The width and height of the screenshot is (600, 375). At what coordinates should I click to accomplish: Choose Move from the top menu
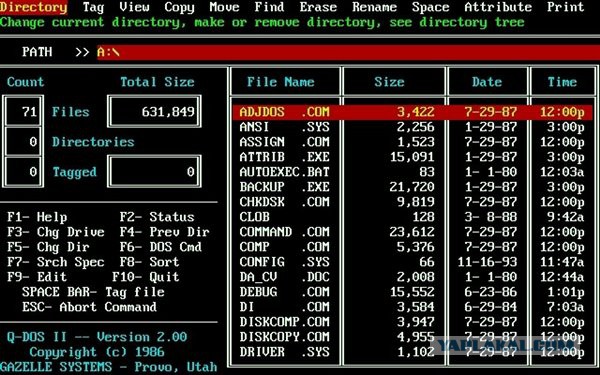pos(224,7)
